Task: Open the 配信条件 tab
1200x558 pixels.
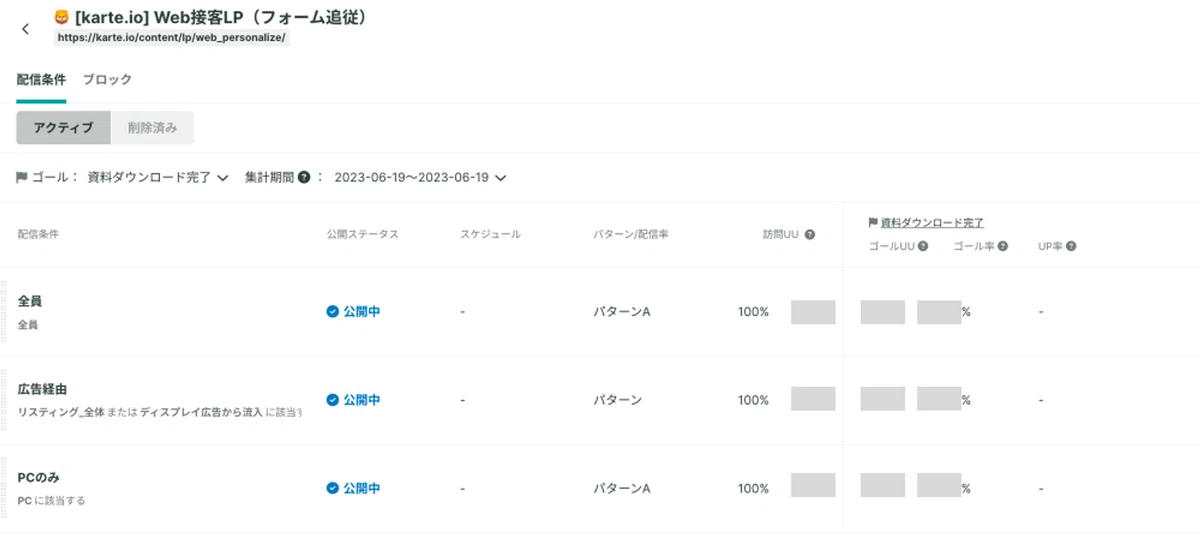Action: pyautogui.click(x=41, y=80)
